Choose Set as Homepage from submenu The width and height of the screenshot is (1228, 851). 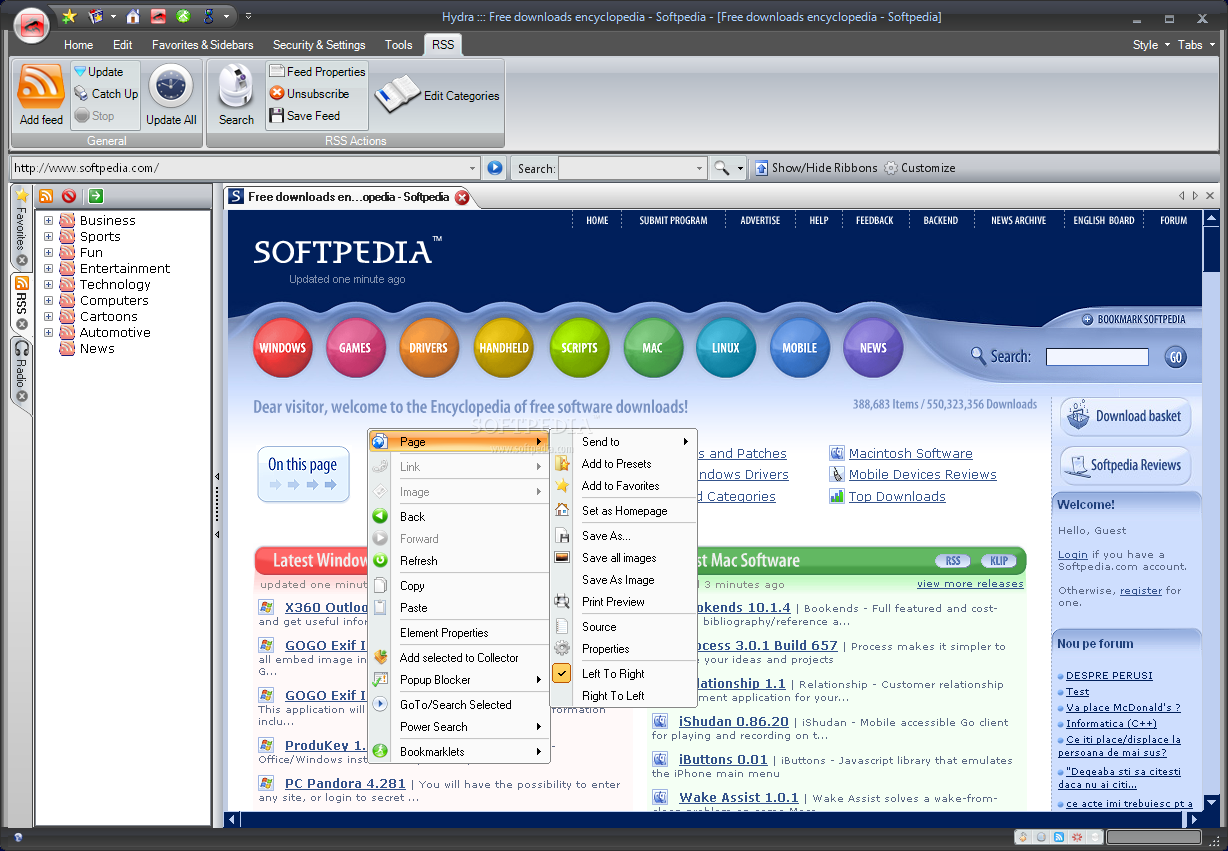(623, 511)
